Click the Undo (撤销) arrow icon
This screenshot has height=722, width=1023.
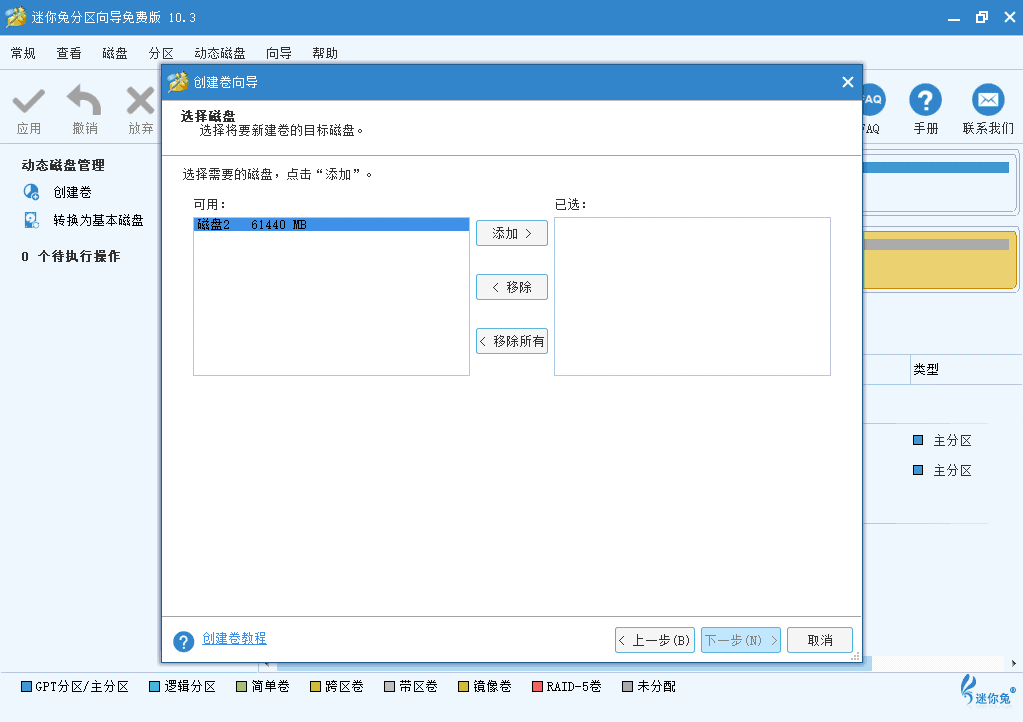(84, 100)
